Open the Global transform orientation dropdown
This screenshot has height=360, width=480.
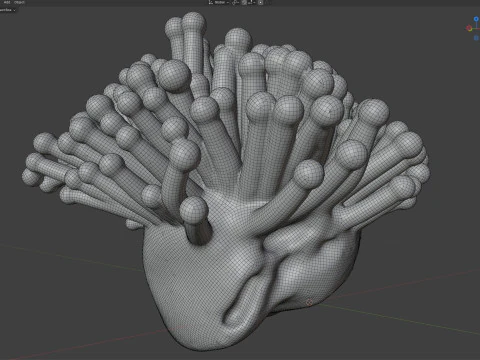(220, 2)
